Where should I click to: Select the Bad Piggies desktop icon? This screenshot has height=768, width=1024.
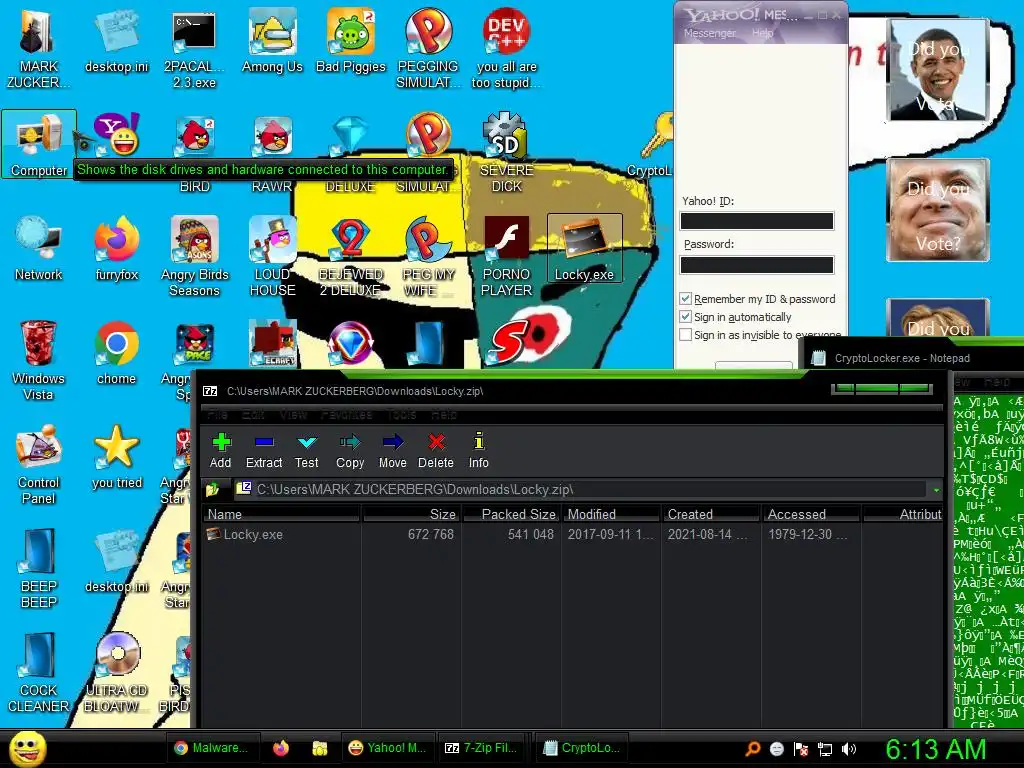coord(351,40)
